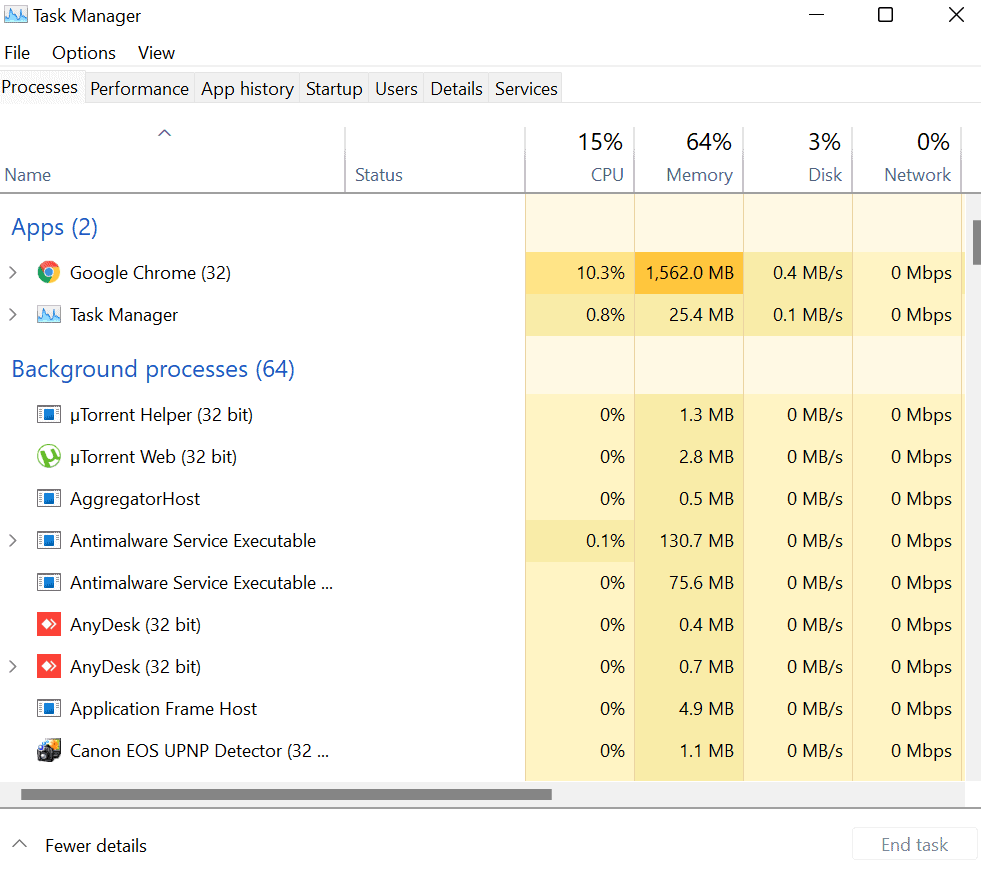Switch to the Performance tab
This screenshot has width=981, height=871.
pyautogui.click(x=140, y=89)
